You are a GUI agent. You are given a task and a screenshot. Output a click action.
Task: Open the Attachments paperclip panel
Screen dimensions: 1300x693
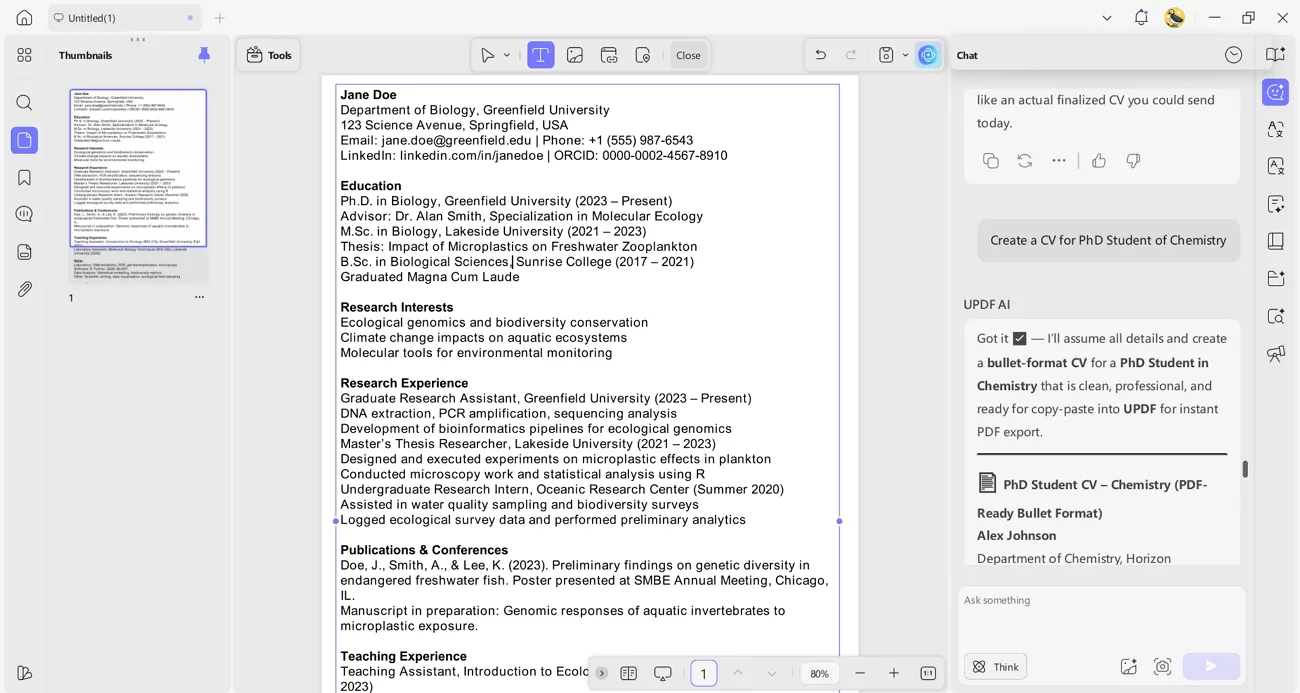point(24,289)
